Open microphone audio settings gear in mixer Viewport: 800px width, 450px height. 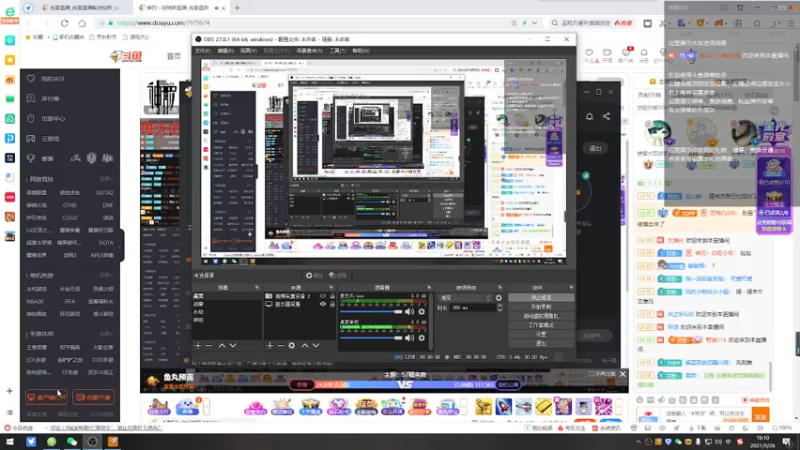point(421,312)
